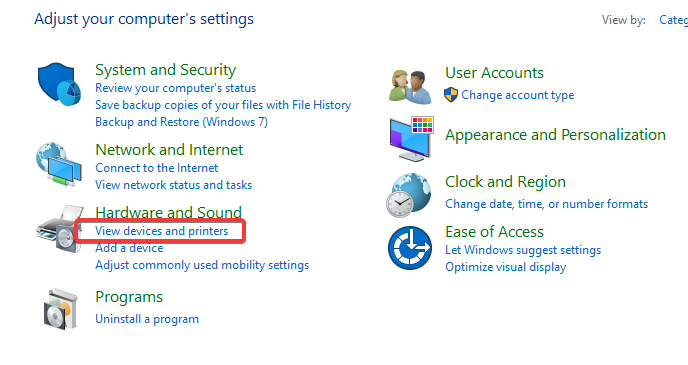Image resolution: width=688 pixels, height=365 pixels.
Task: Open Change date, time, or number formats
Action: tap(546, 204)
